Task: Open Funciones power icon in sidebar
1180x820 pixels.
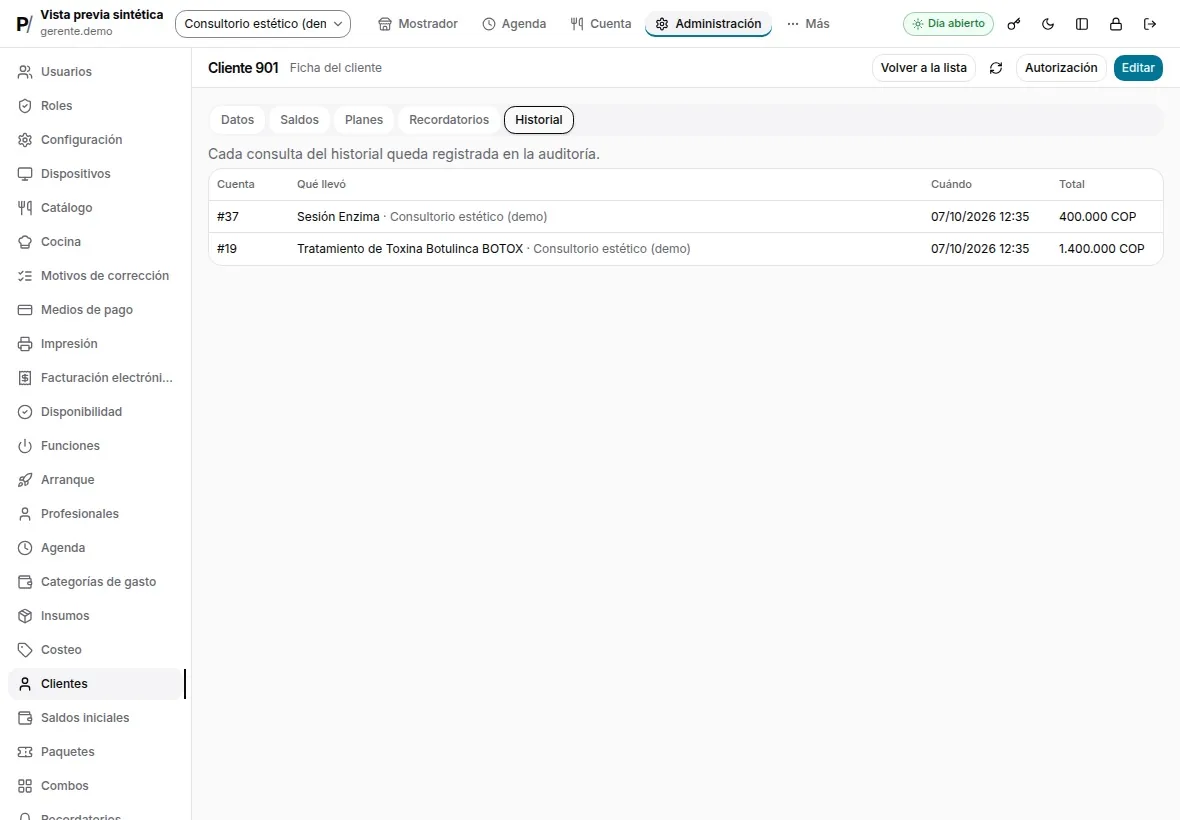Action: click(25, 446)
